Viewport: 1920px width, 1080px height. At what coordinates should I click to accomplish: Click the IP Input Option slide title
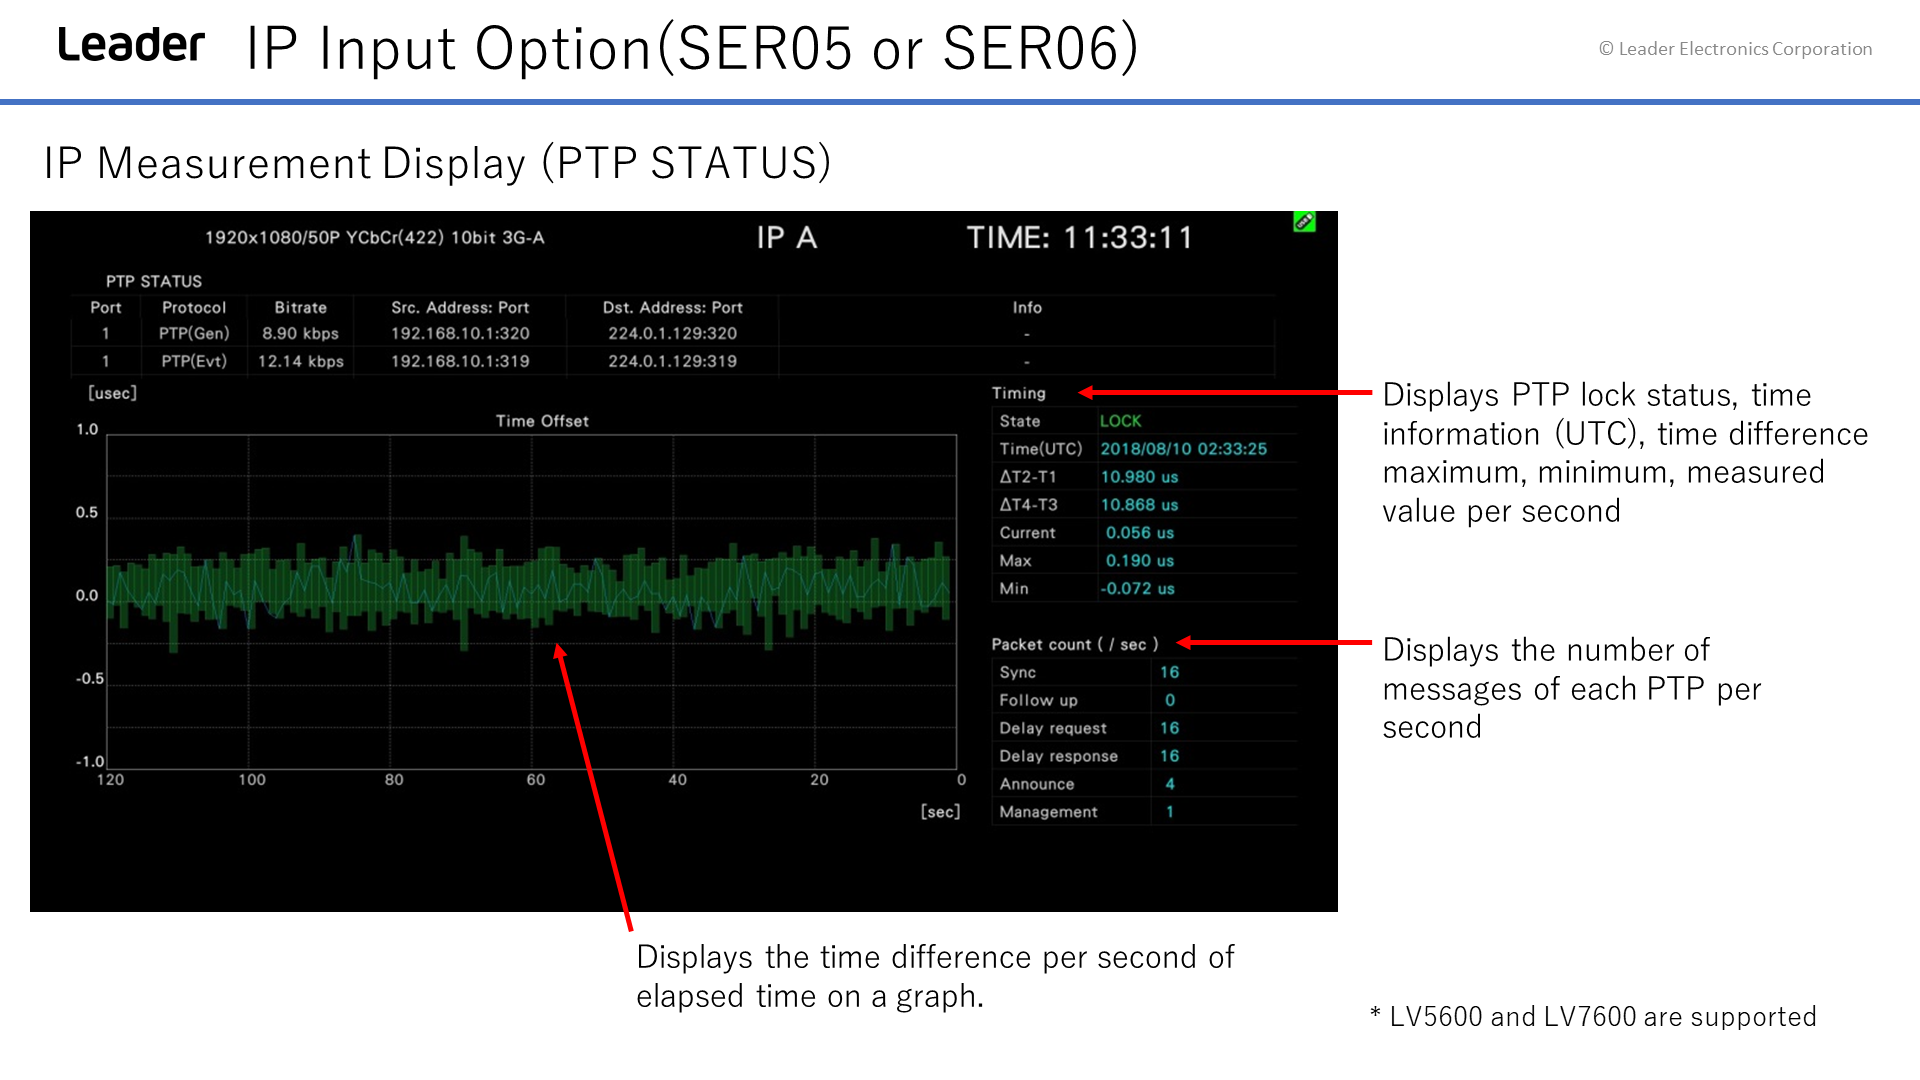692,47
